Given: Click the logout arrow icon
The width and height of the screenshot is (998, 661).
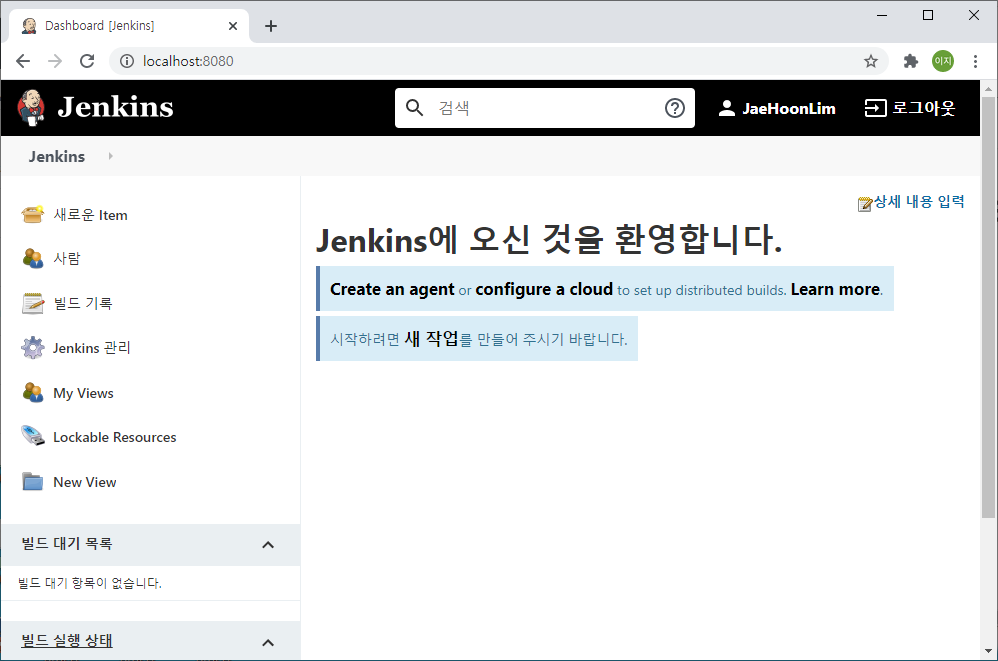Looking at the screenshot, I should 875,108.
